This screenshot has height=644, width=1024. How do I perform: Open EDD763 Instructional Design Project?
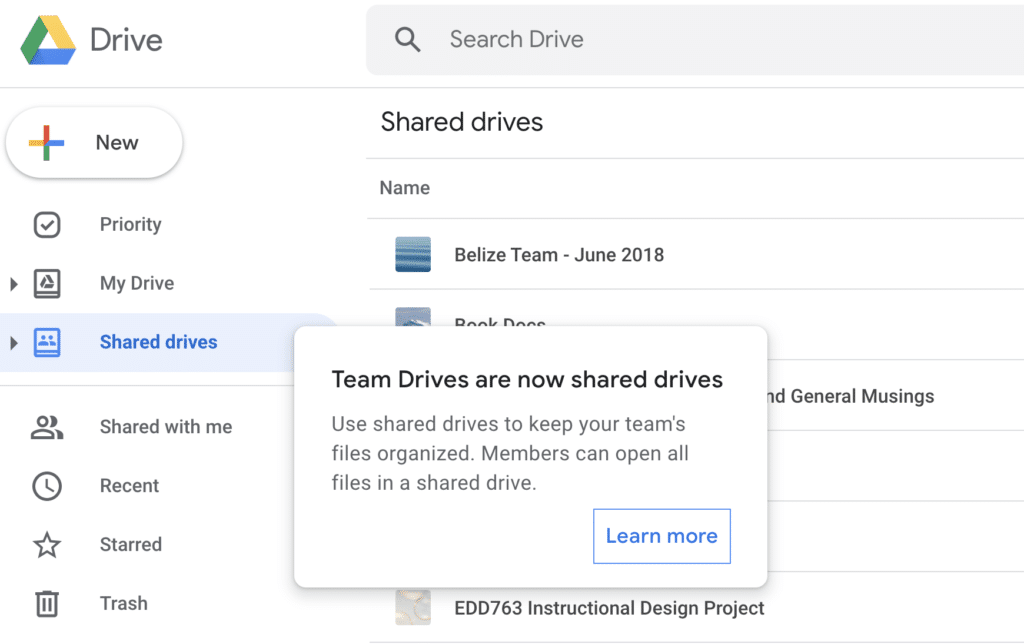tap(609, 608)
